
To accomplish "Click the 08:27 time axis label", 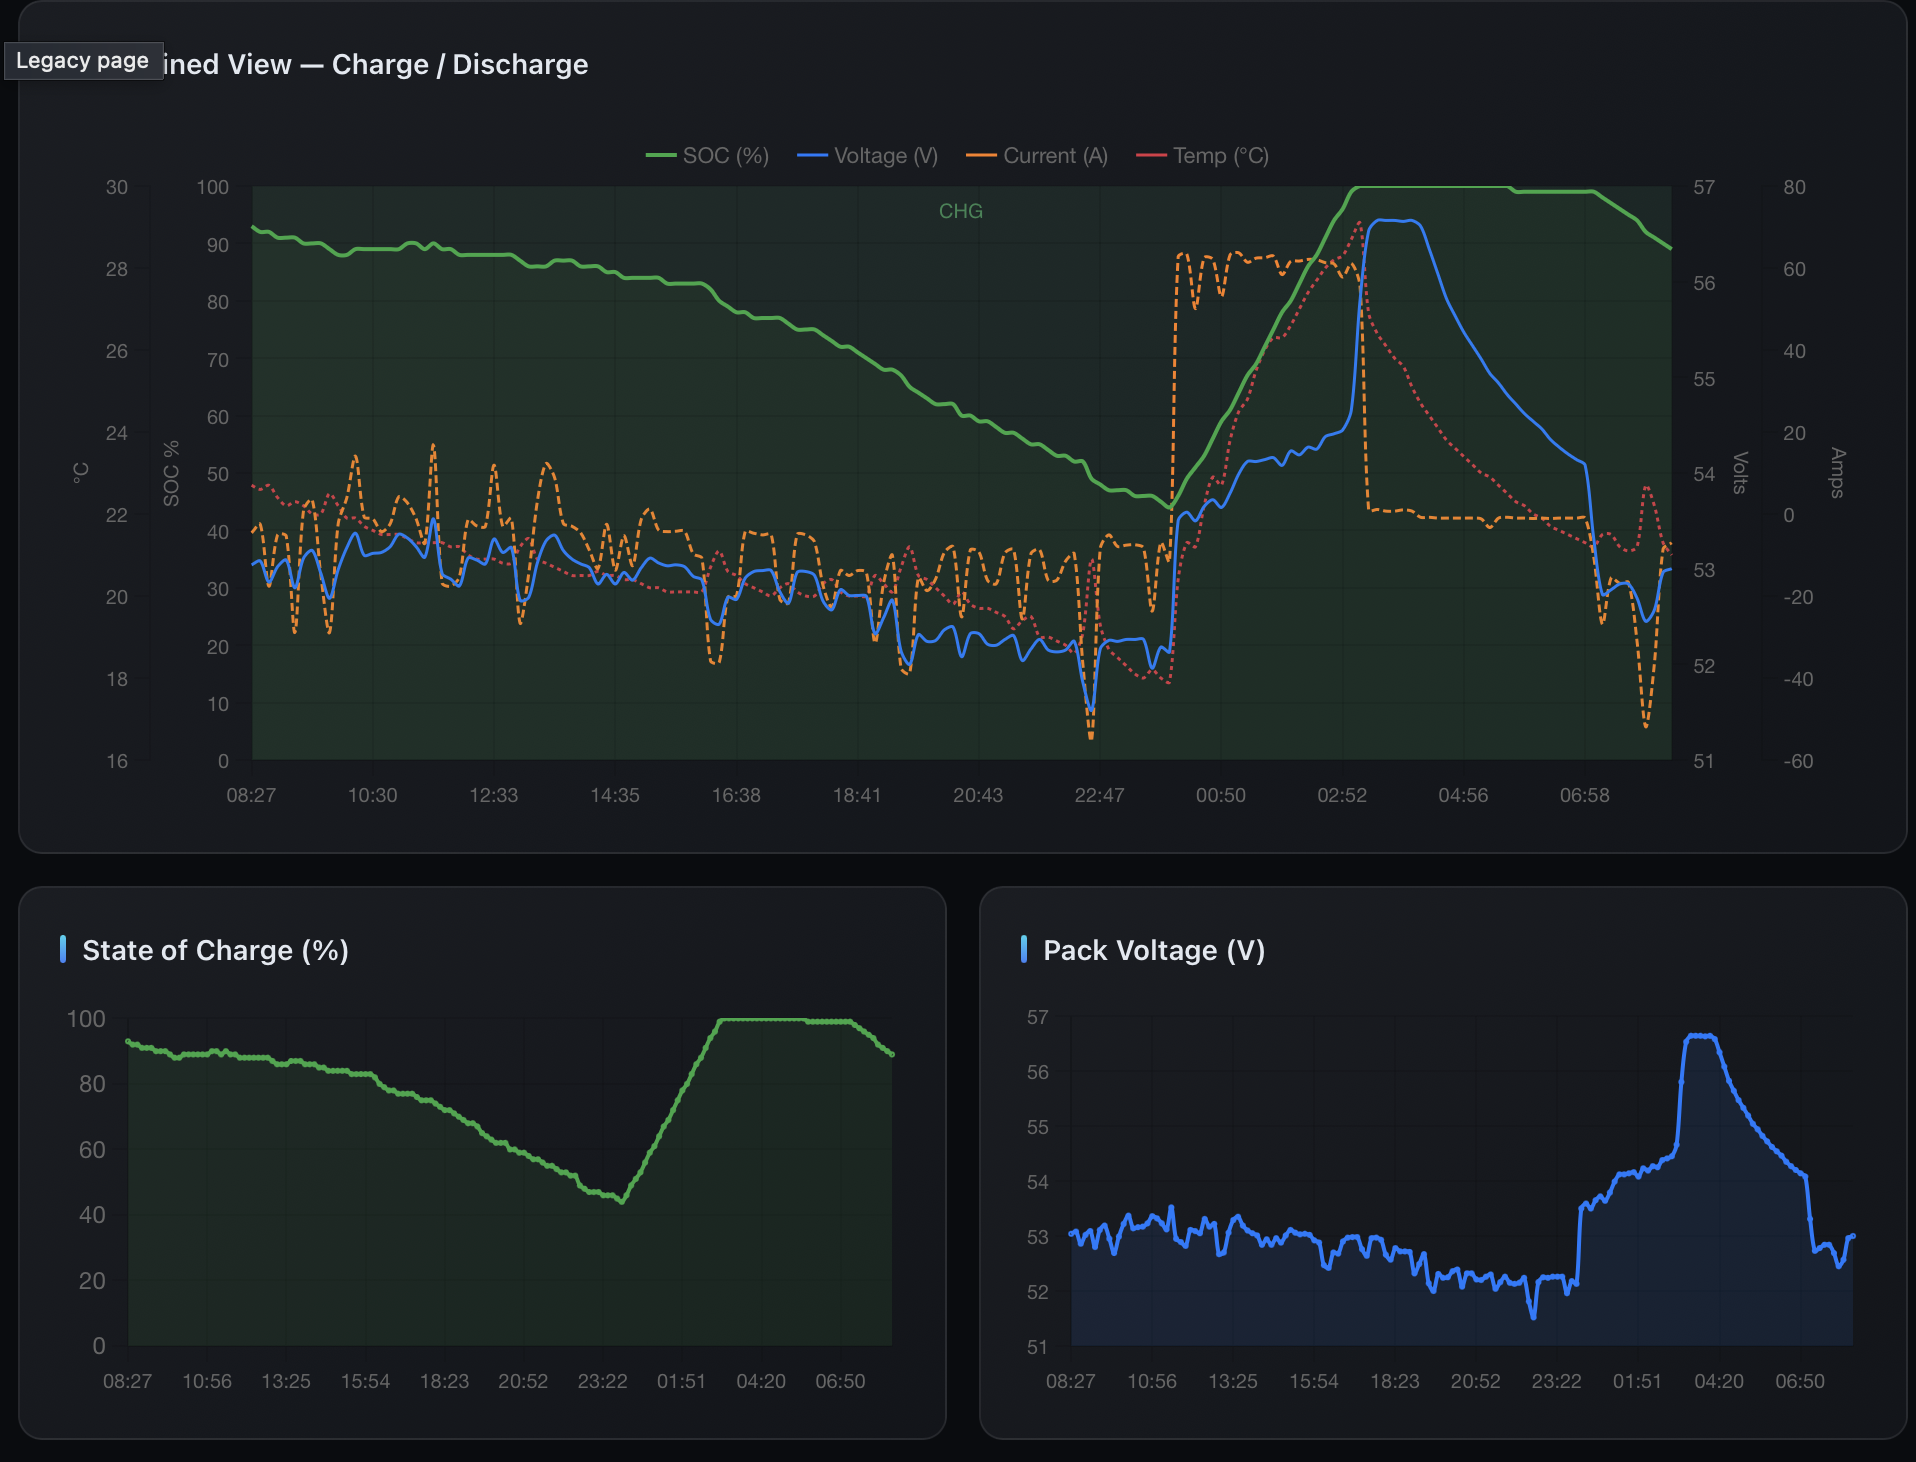I will coord(252,795).
